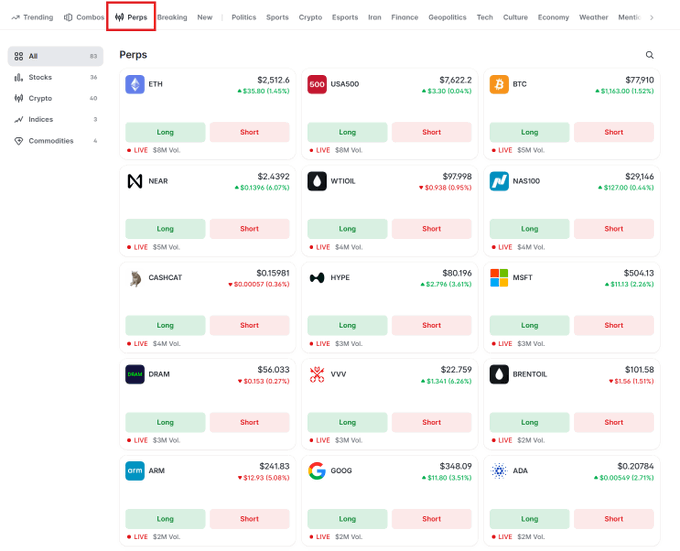Image resolution: width=680 pixels, height=551 pixels.
Task: Go long on GOOG
Action: 347,519
